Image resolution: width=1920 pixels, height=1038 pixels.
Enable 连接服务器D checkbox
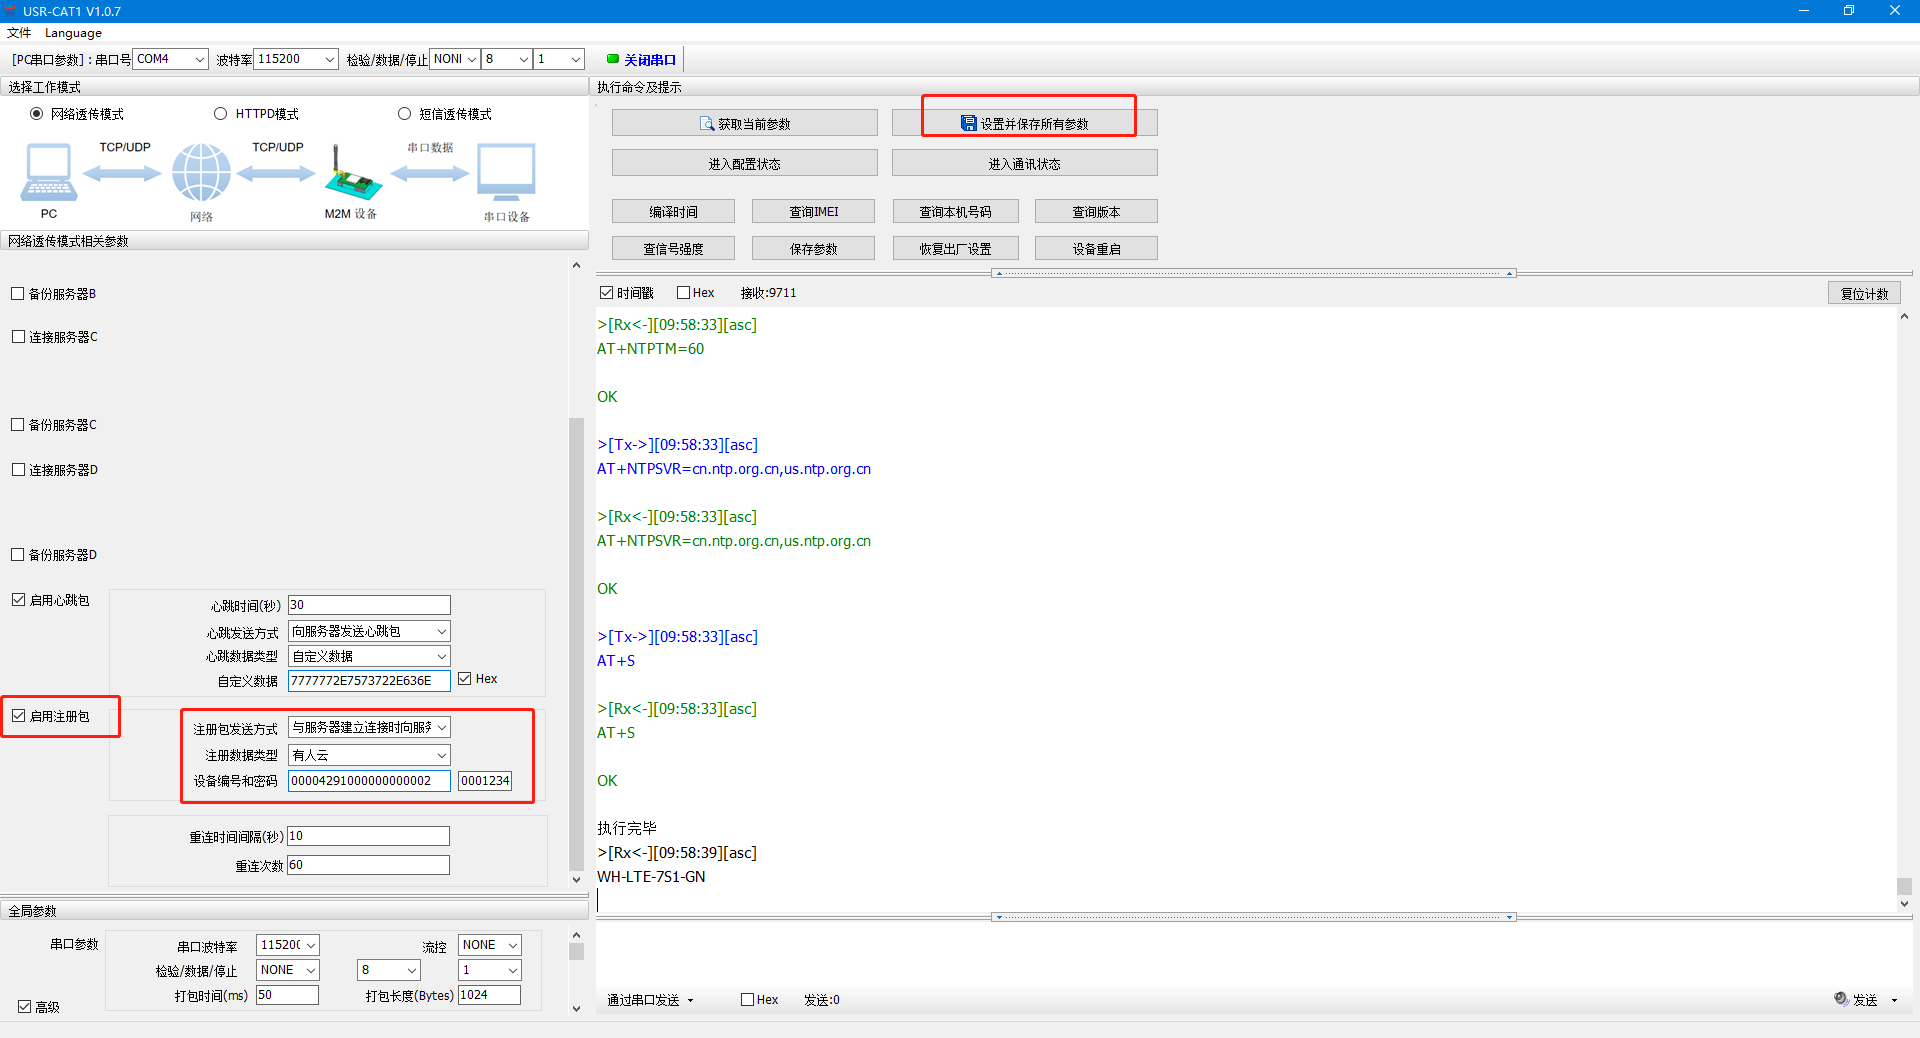18,469
